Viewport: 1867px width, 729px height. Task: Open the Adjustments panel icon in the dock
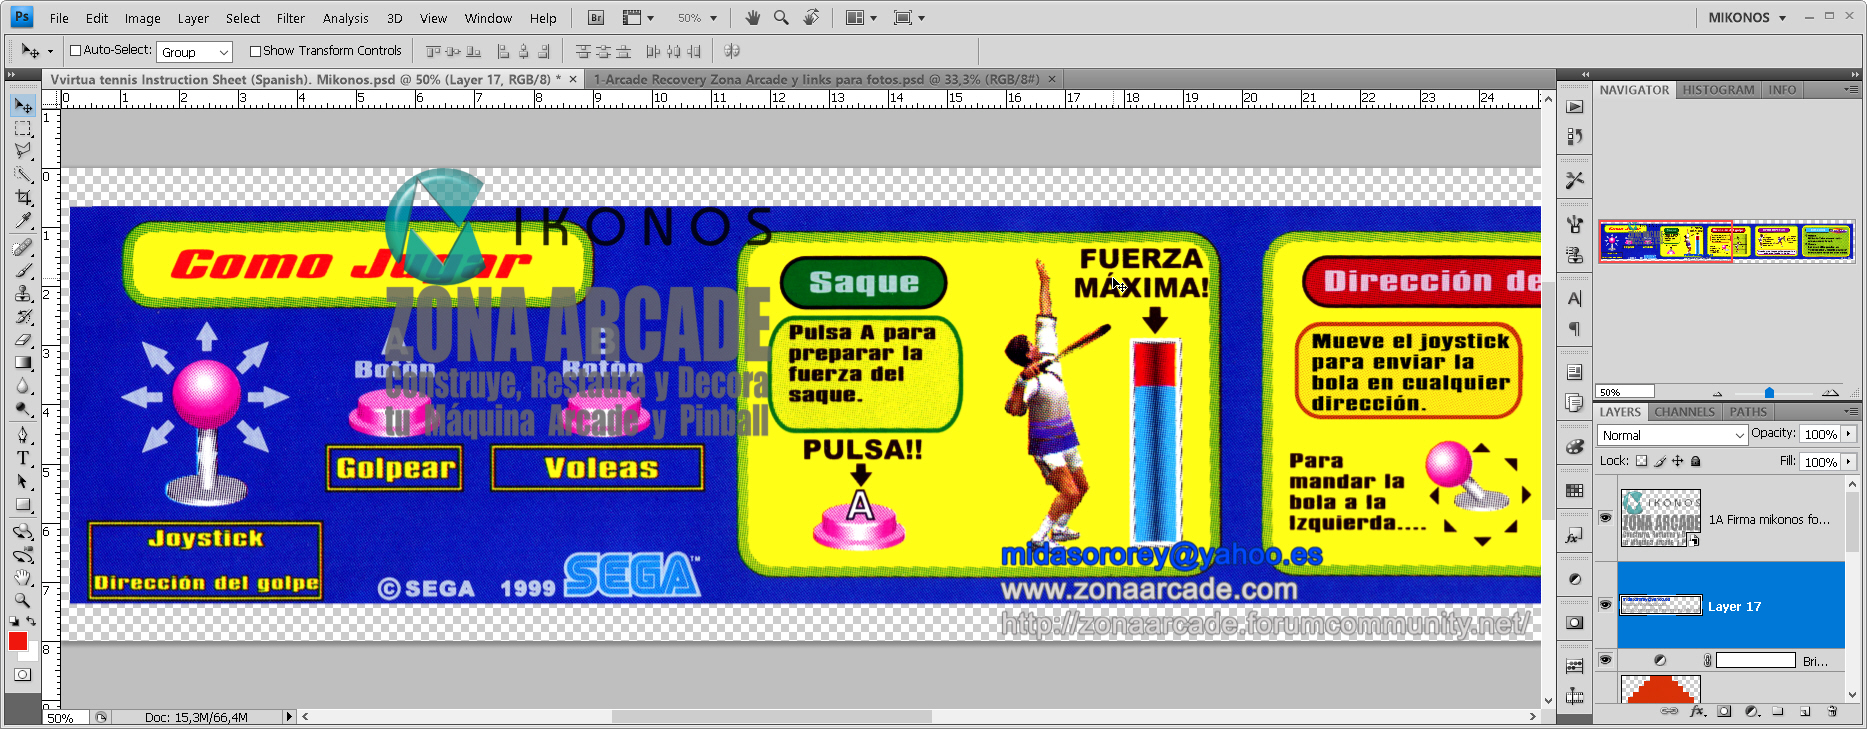[x=1575, y=579]
